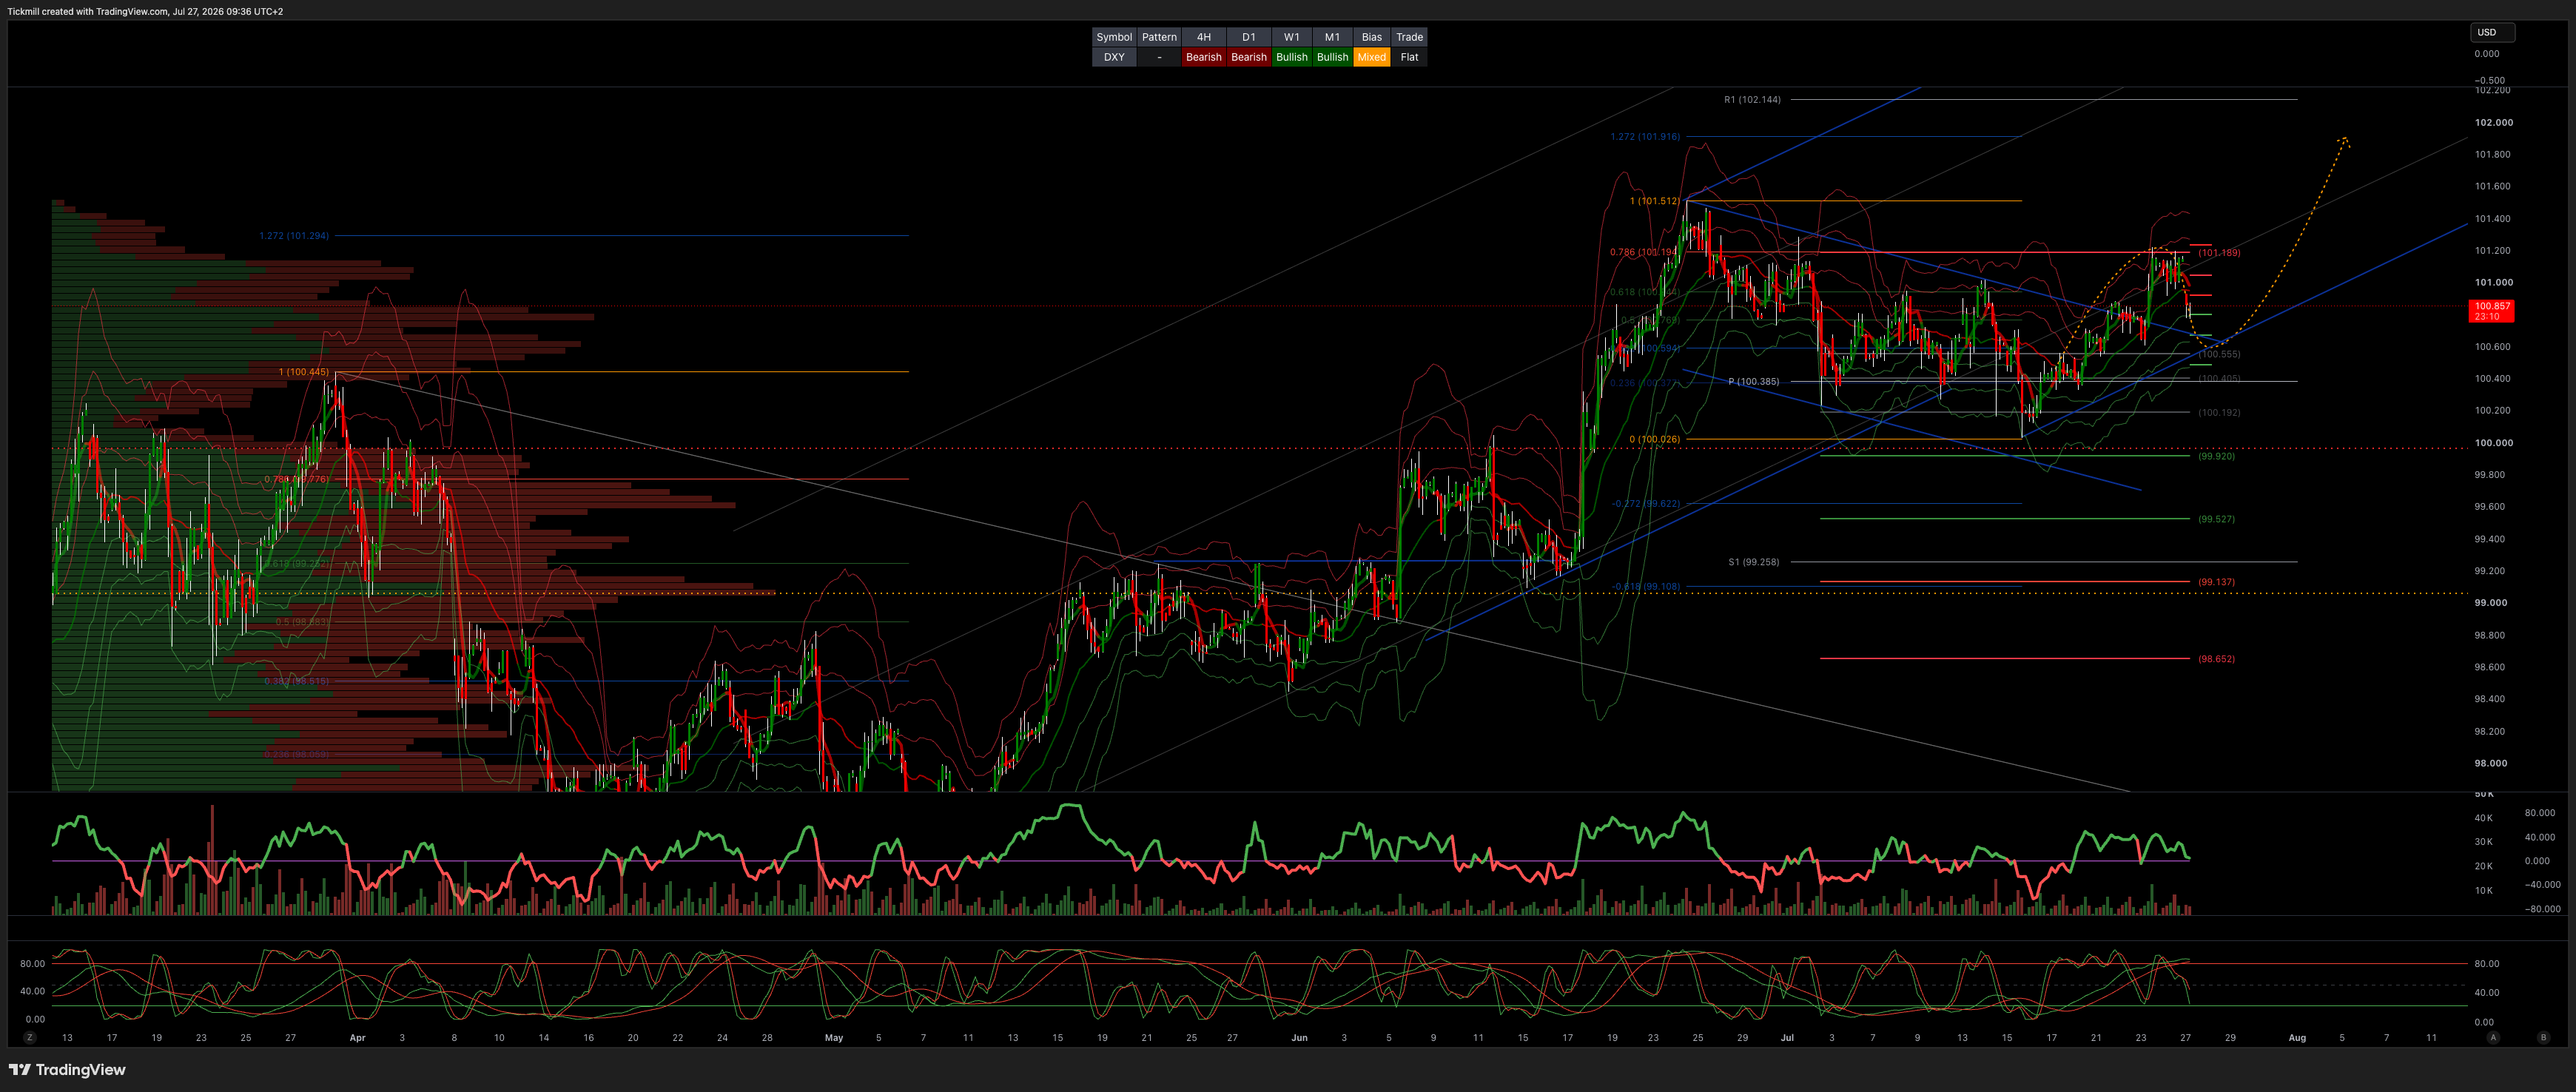Screen dimensions: 2576x1092
Task: Select the -0.272 (99.622) Fibonacci label
Action: coord(1646,504)
